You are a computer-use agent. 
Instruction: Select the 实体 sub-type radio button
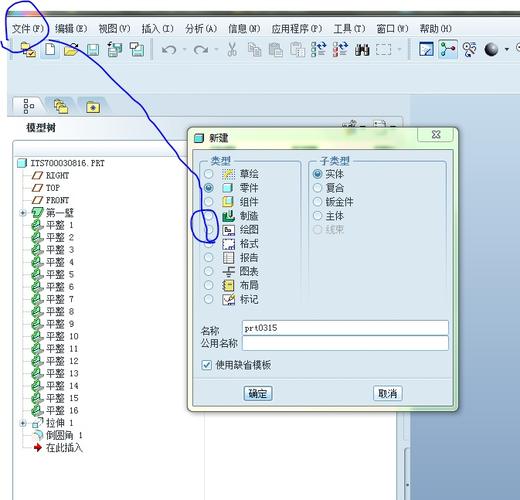point(318,174)
